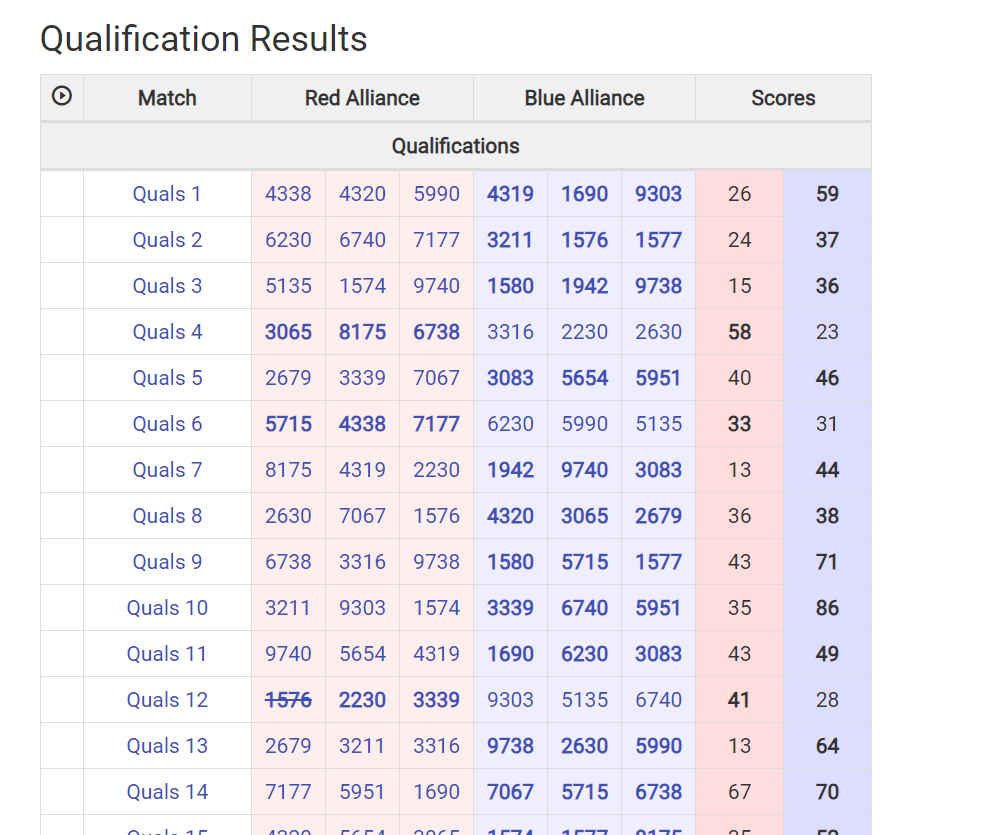
Task: Open struck-through team 1576 in Quals 12
Action: tap(289, 700)
